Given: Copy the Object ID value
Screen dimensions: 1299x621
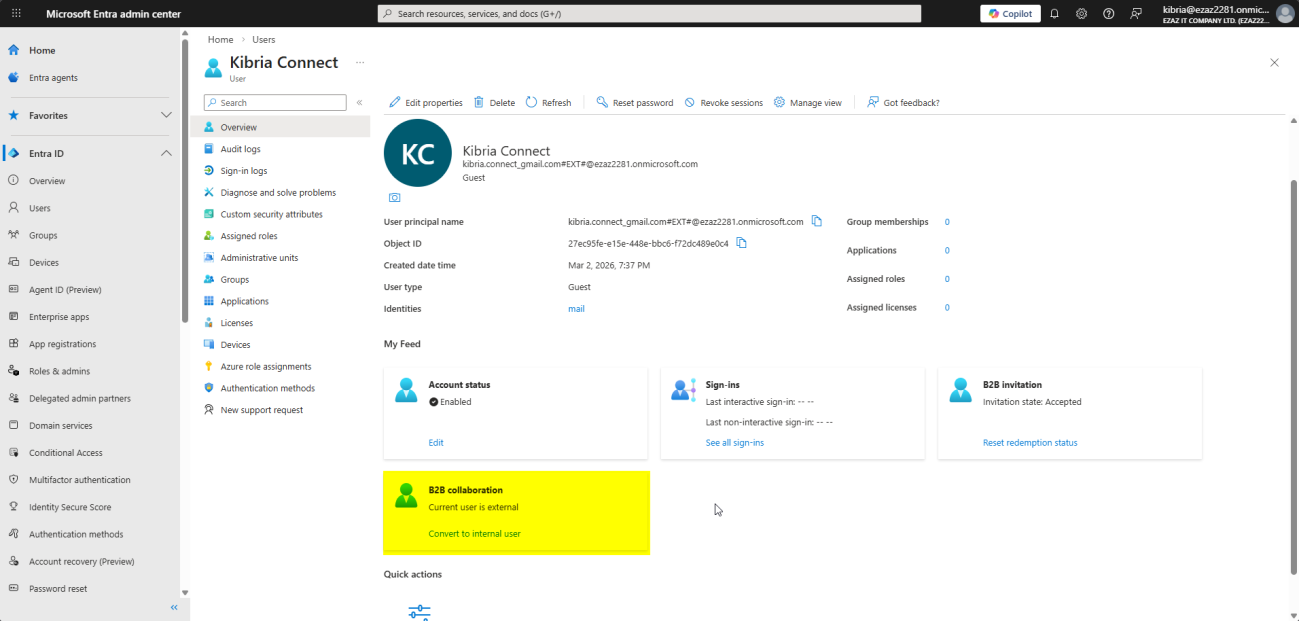Looking at the screenshot, I should [742, 243].
